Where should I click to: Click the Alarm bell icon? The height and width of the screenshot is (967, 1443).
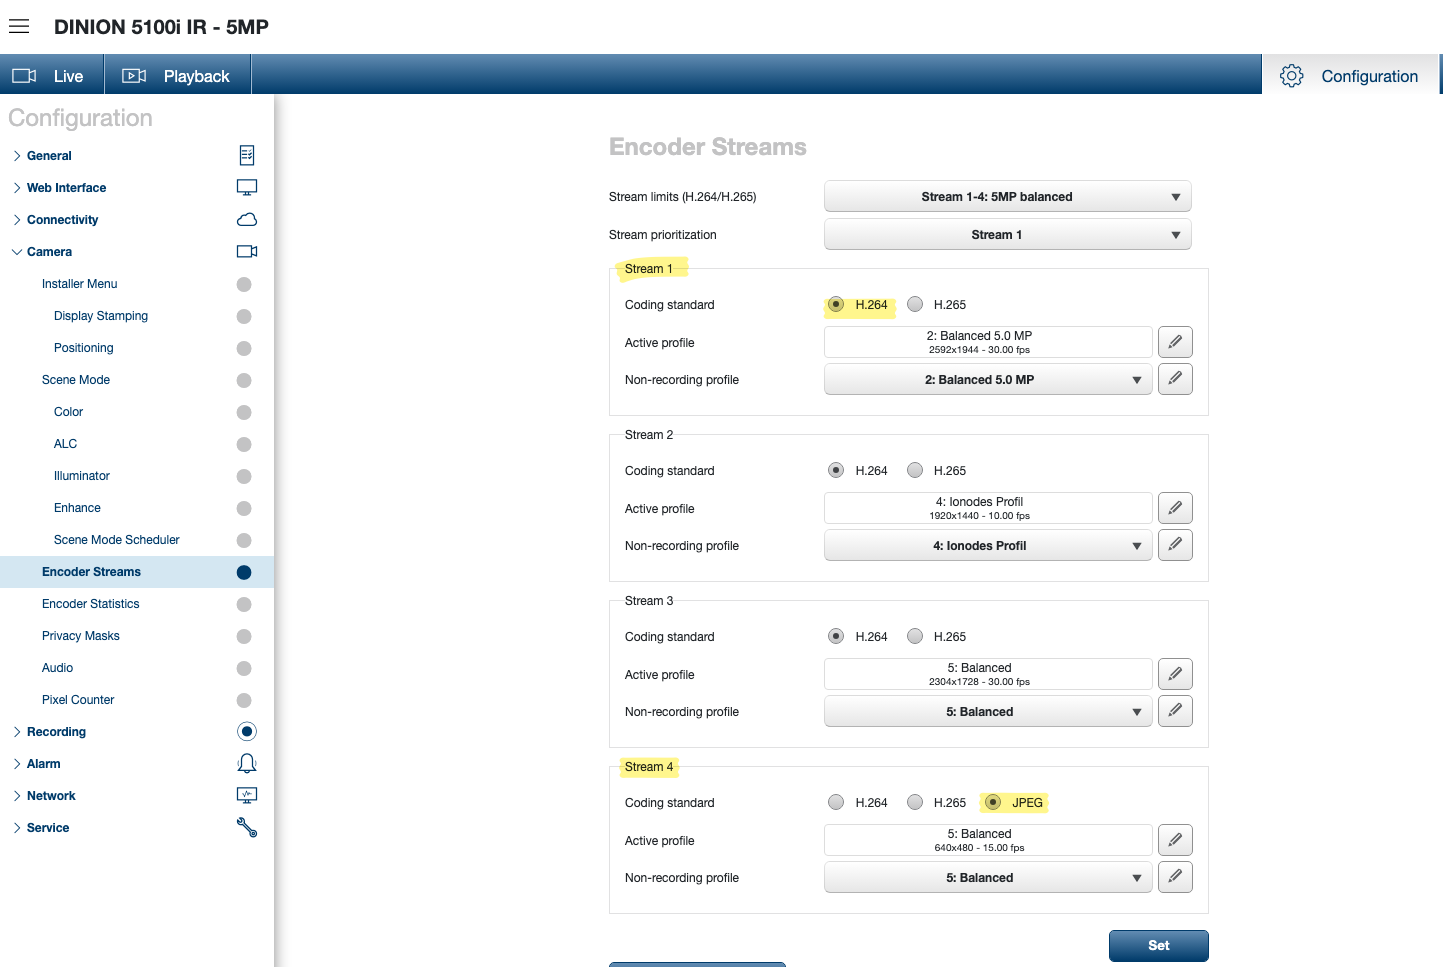tap(247, 764)
